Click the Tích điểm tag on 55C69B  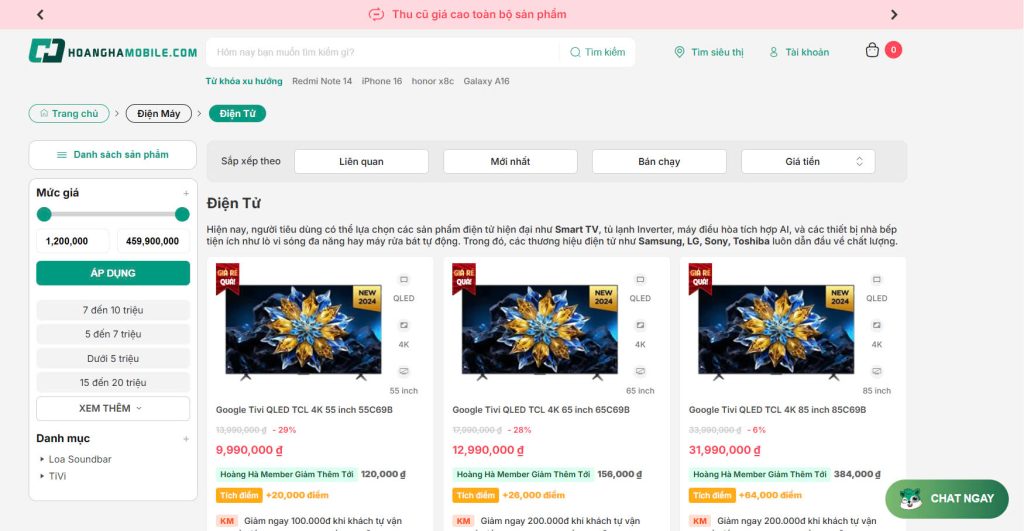point(239,496)
